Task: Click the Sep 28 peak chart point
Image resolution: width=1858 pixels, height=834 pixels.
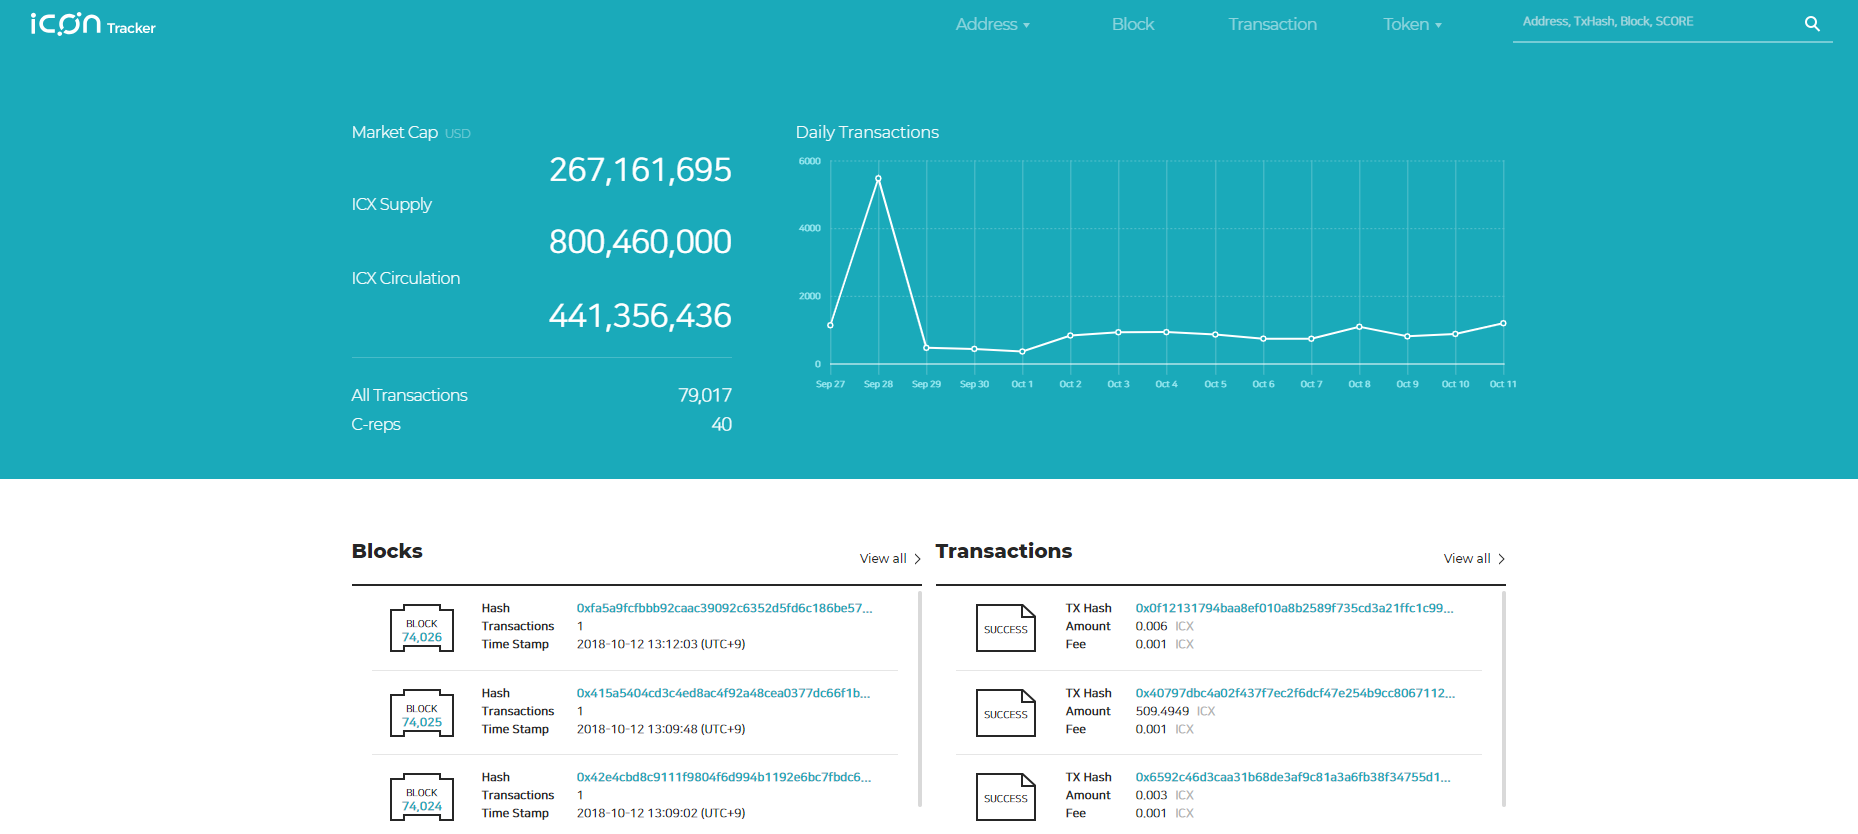Action: coord(878,179)
